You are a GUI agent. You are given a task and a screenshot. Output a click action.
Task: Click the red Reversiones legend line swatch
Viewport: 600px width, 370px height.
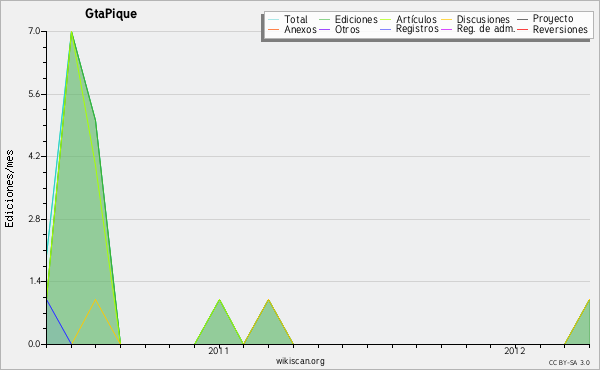522,29
